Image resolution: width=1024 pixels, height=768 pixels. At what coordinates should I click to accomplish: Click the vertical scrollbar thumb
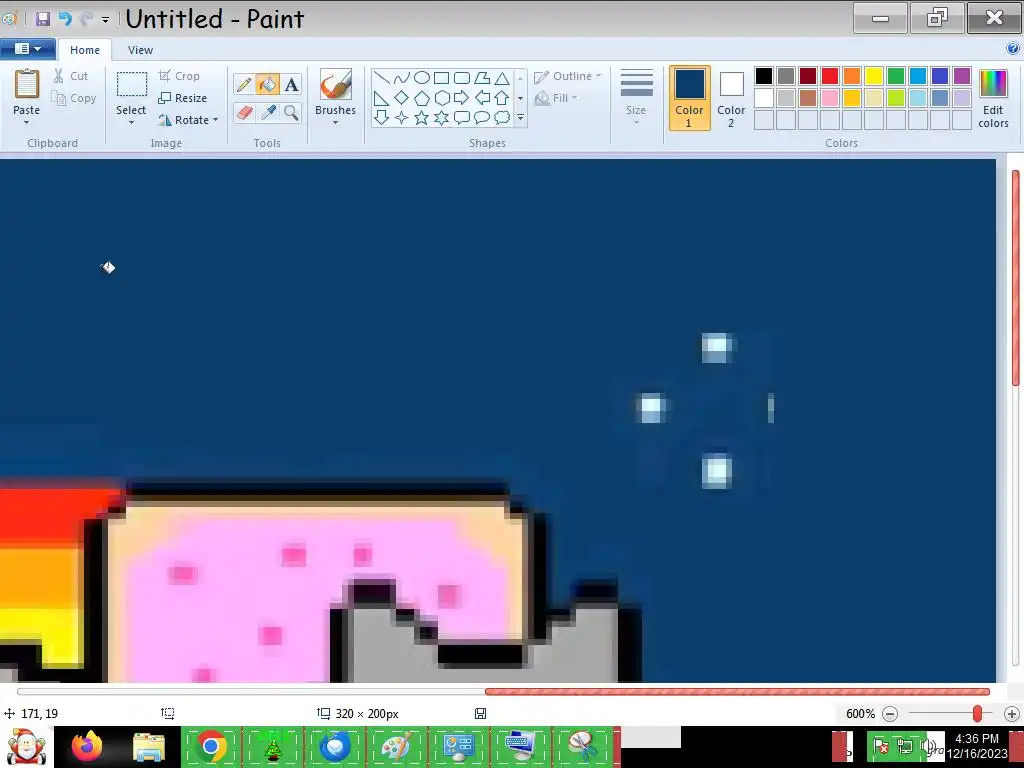(x=1016, y=278)
